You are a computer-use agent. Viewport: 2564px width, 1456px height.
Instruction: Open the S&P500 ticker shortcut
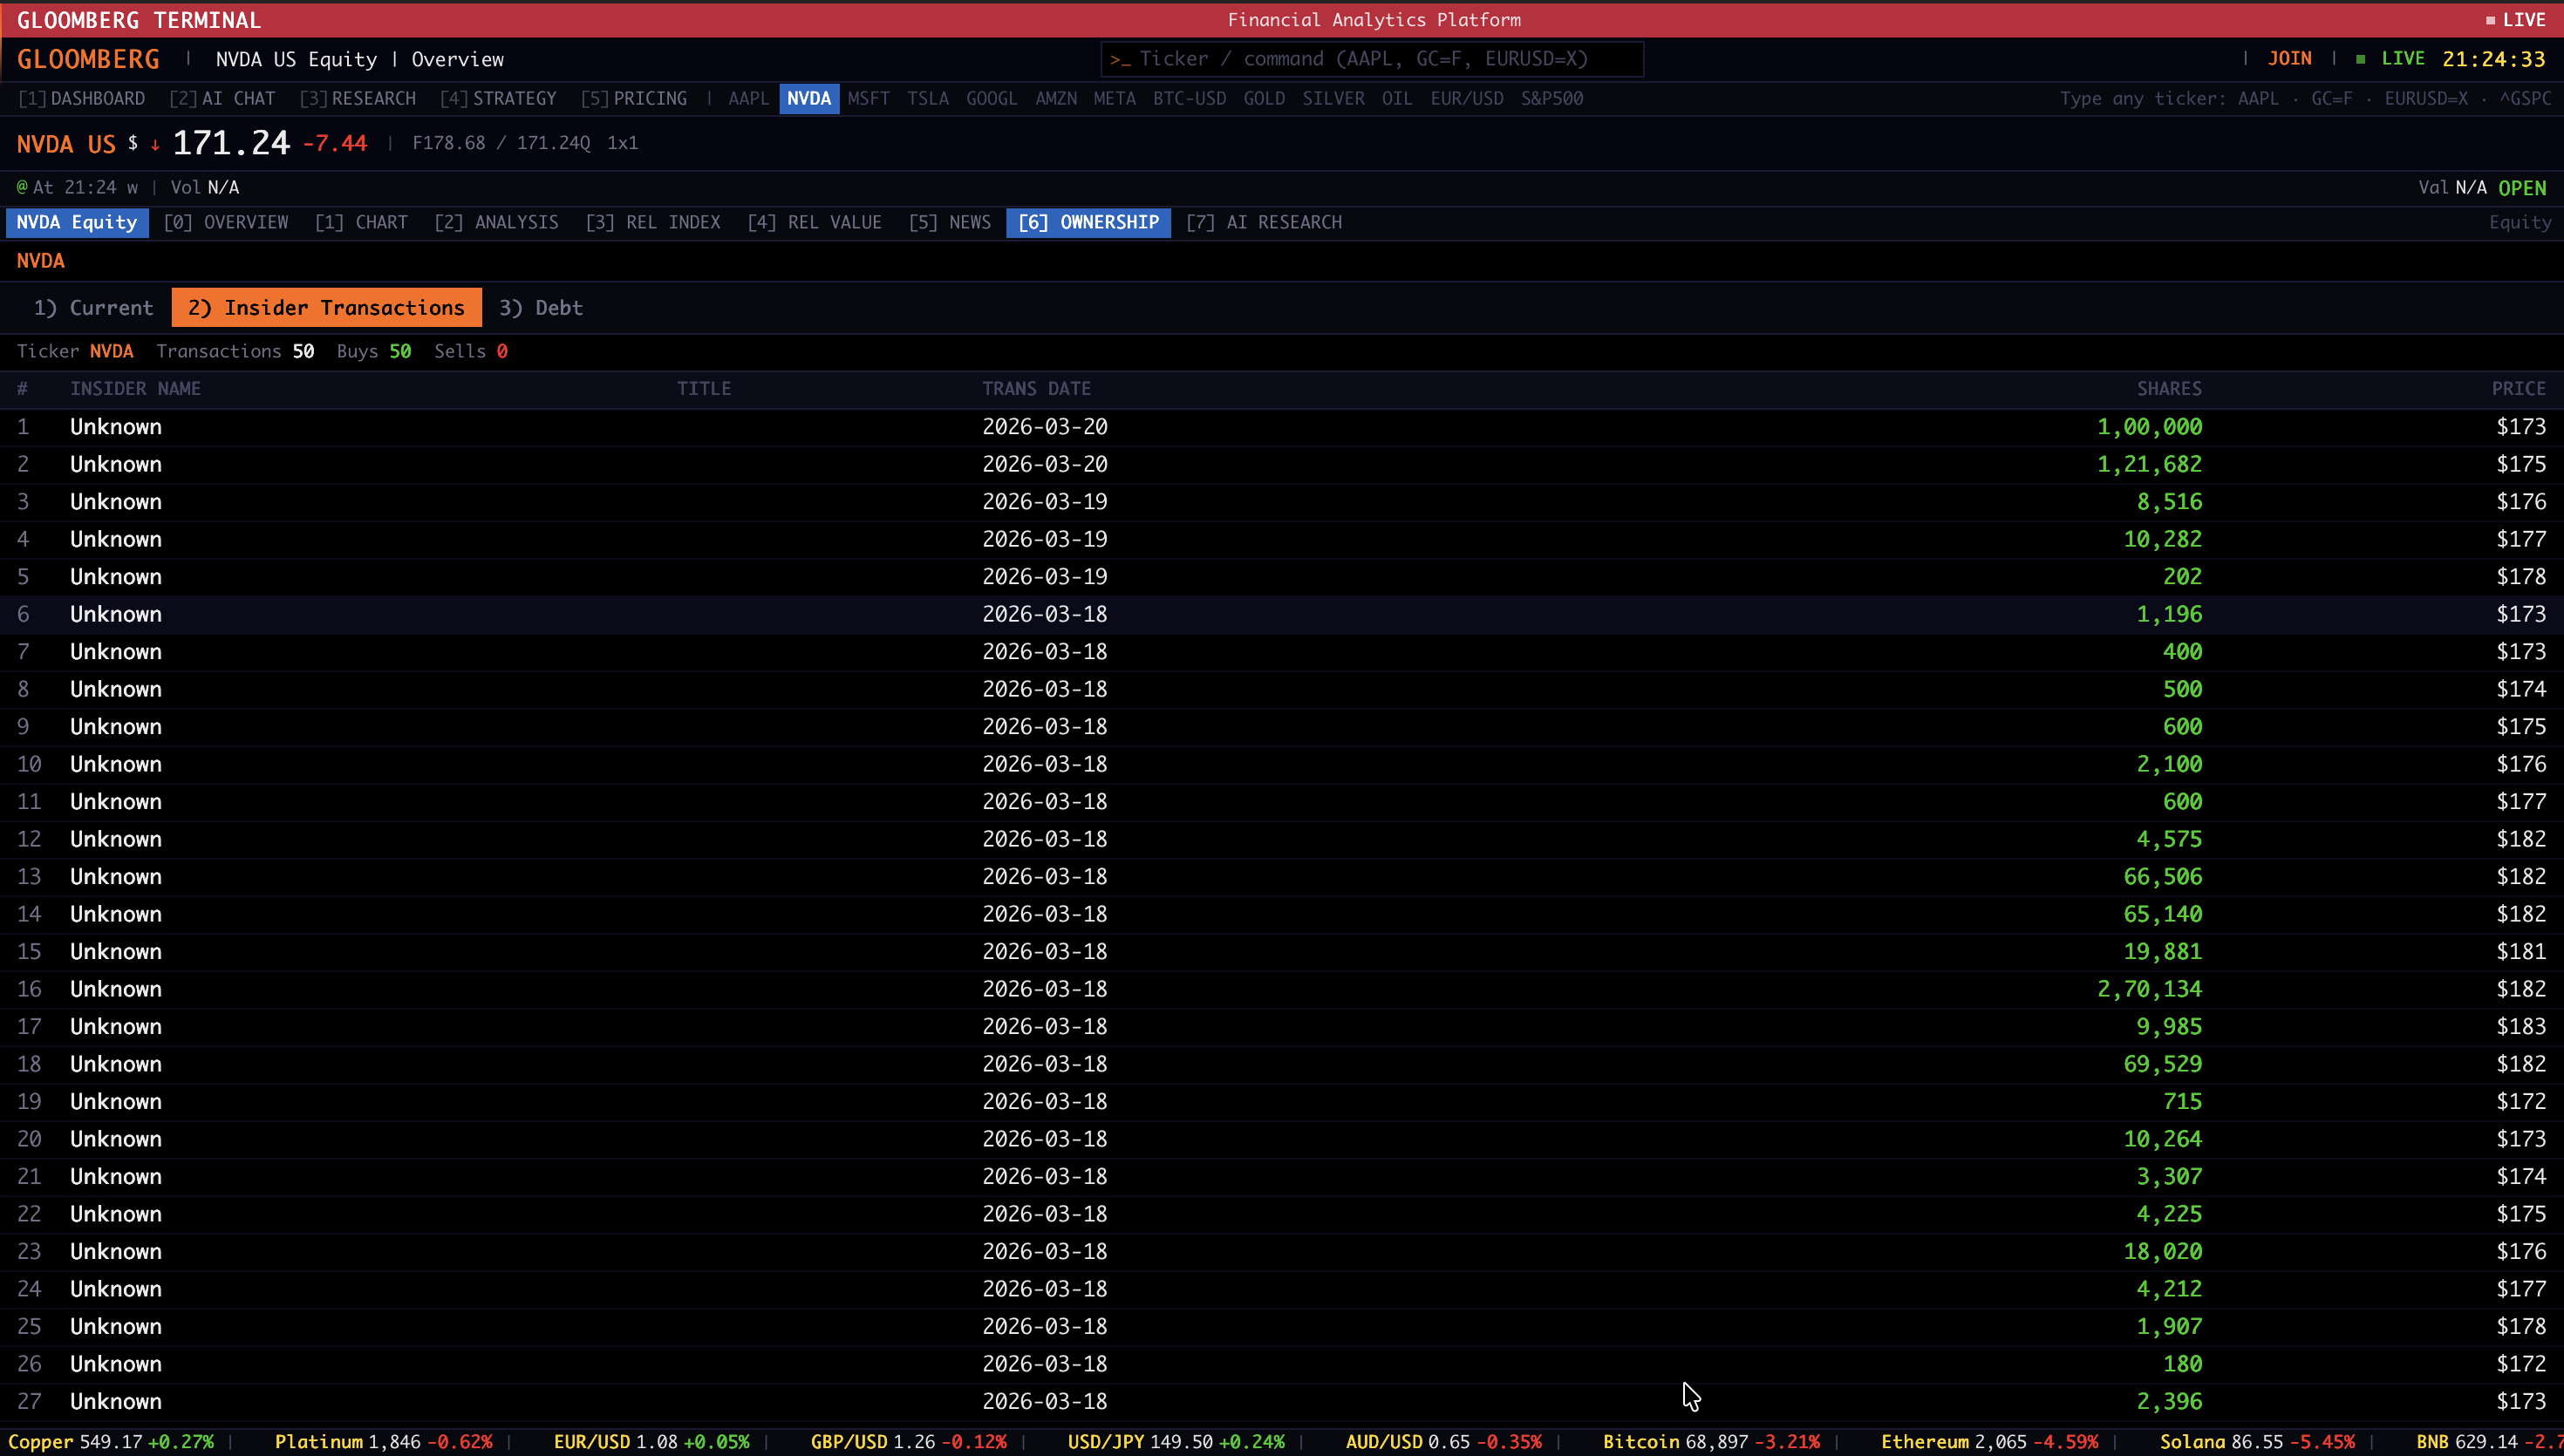pyautogui.click(x=1551, y=98)
